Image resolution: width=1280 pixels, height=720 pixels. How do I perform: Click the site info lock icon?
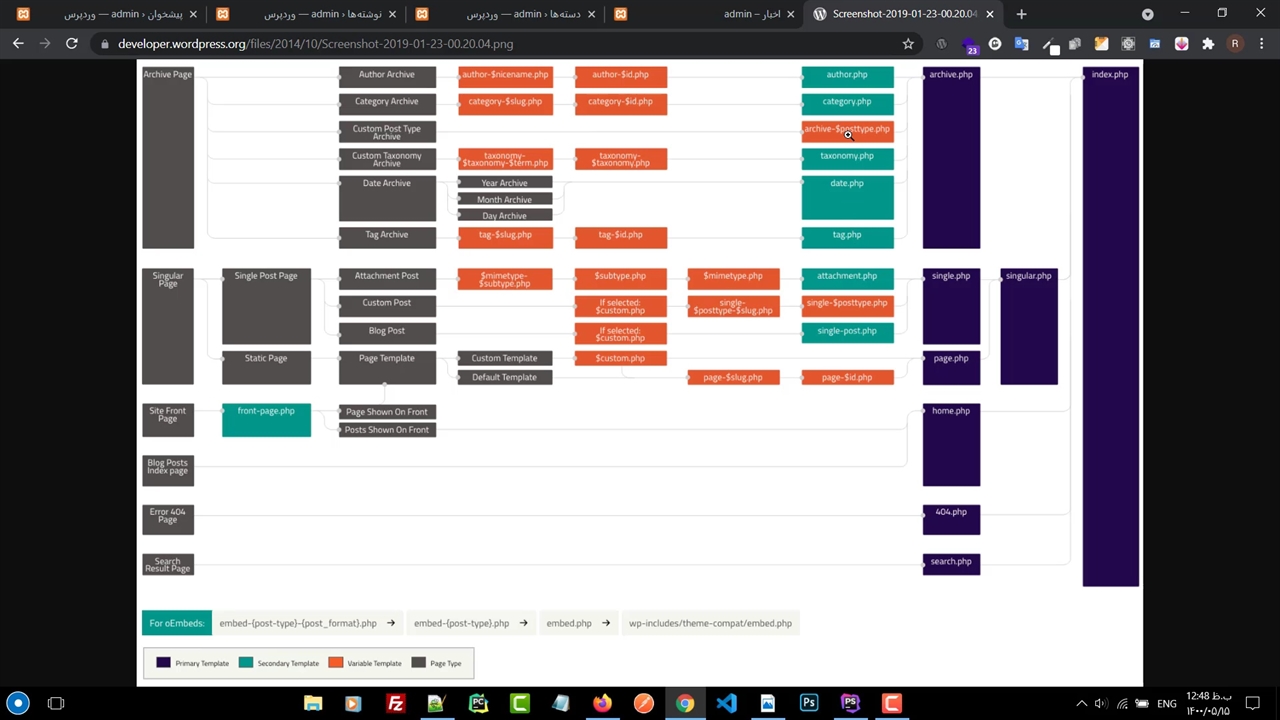[x=104, y=44]
